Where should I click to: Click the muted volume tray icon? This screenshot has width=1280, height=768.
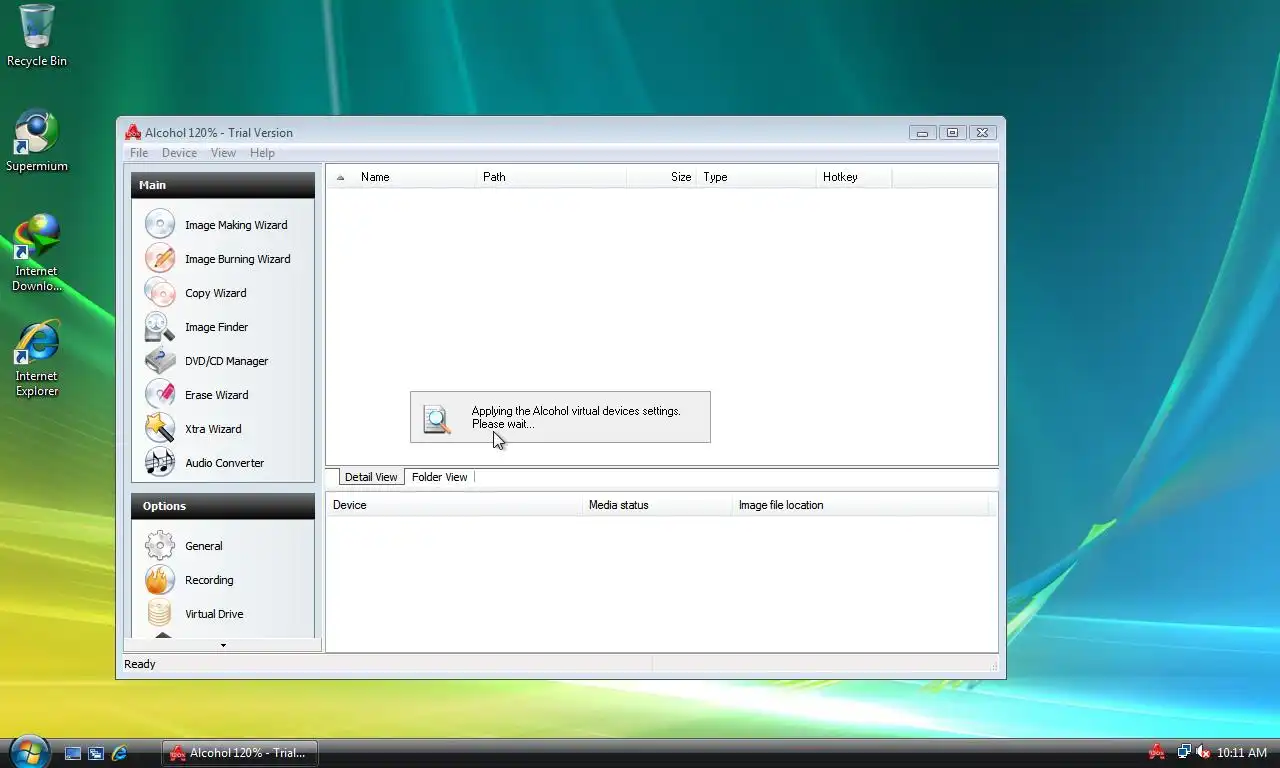coord(1203,752)
